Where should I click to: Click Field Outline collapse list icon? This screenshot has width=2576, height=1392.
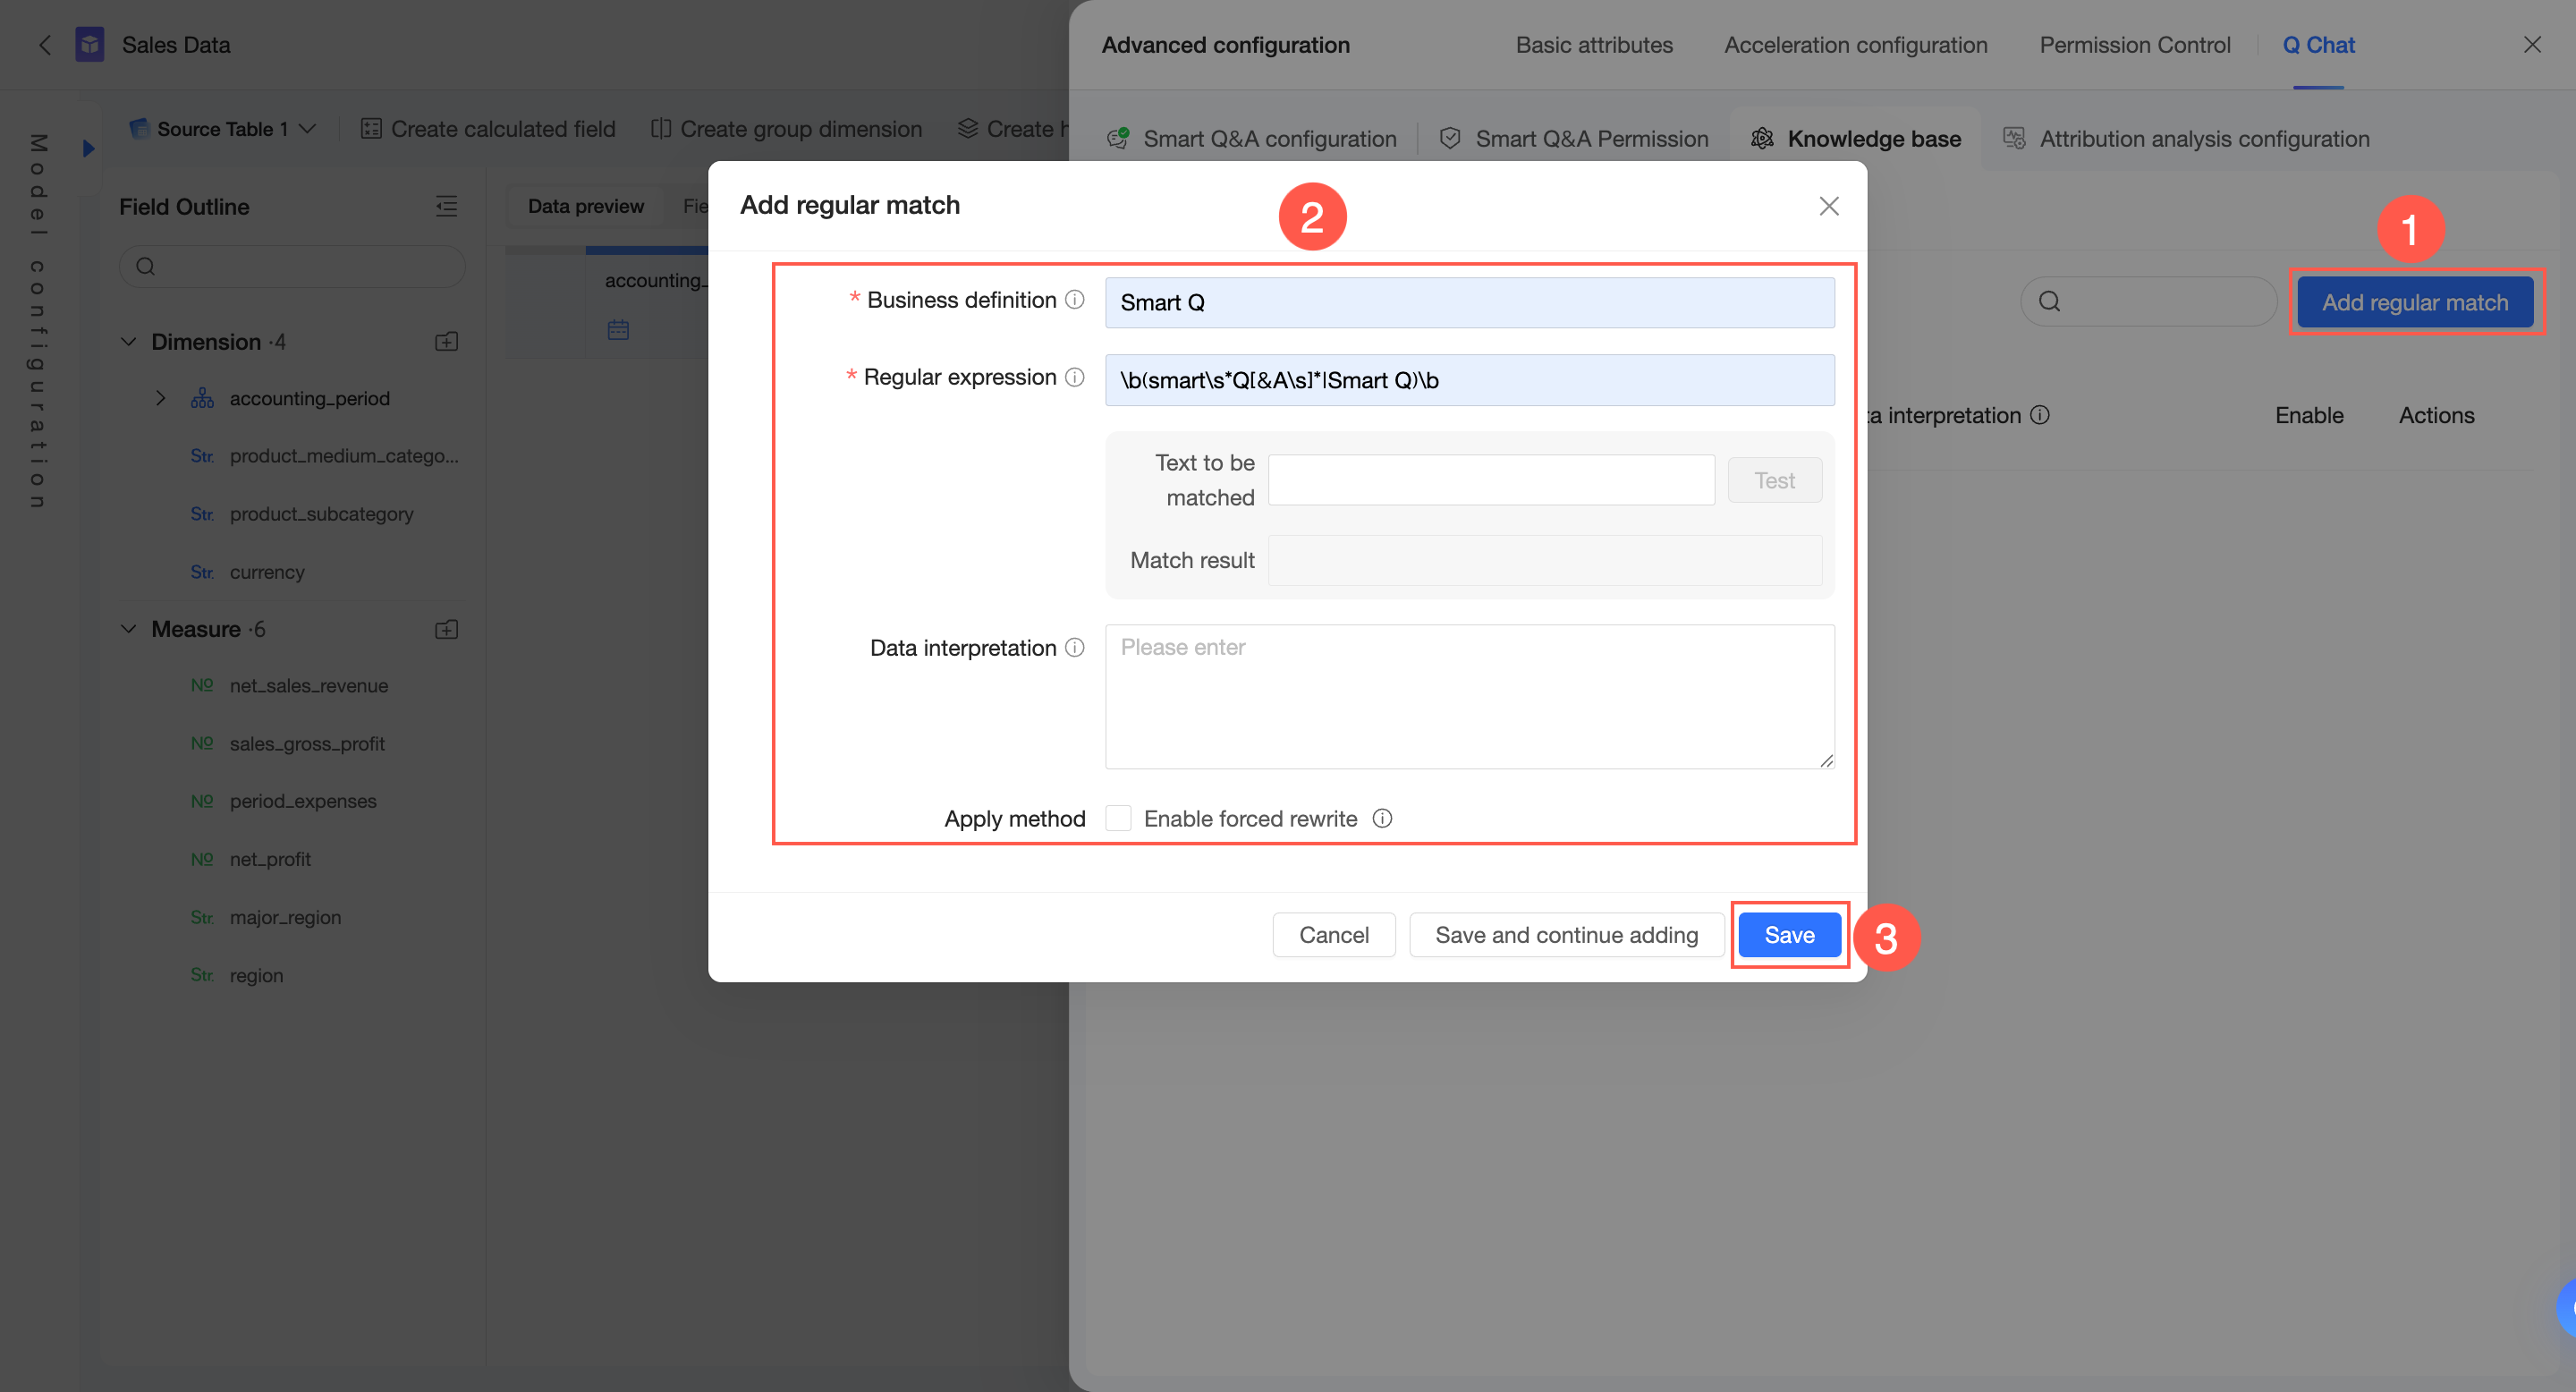point(446,207)
